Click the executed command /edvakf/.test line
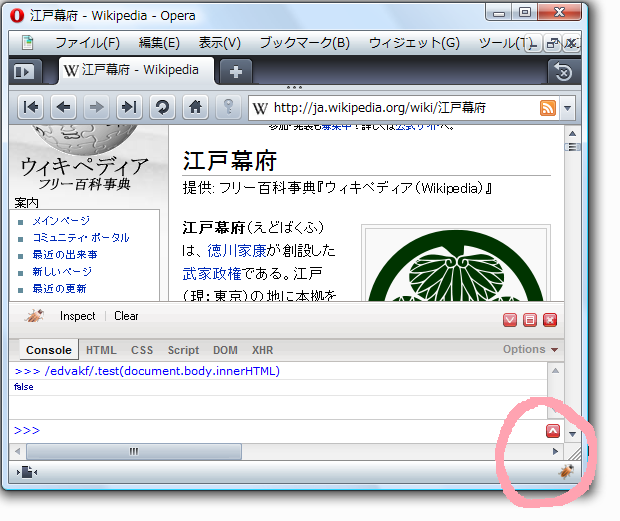 (162, 371)
